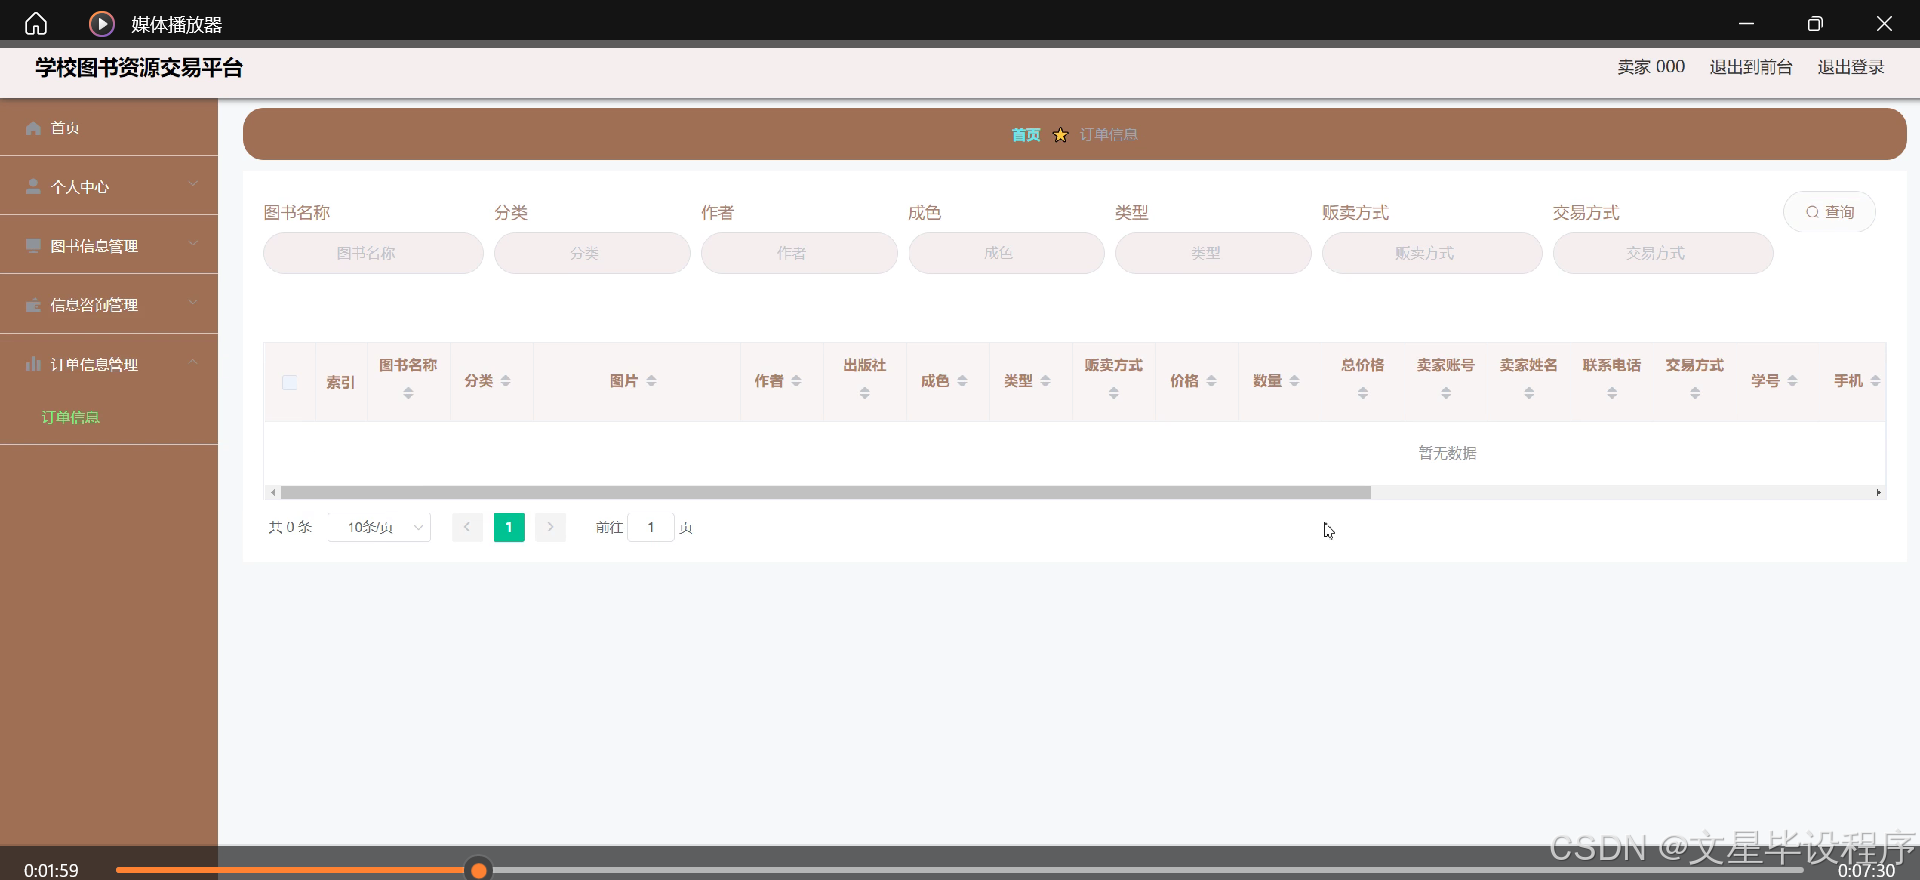Click the chart icon beside 订单信息管理
Image resolution: width=1920 pixels, height=880 pixels.
[x=33, y=364]
